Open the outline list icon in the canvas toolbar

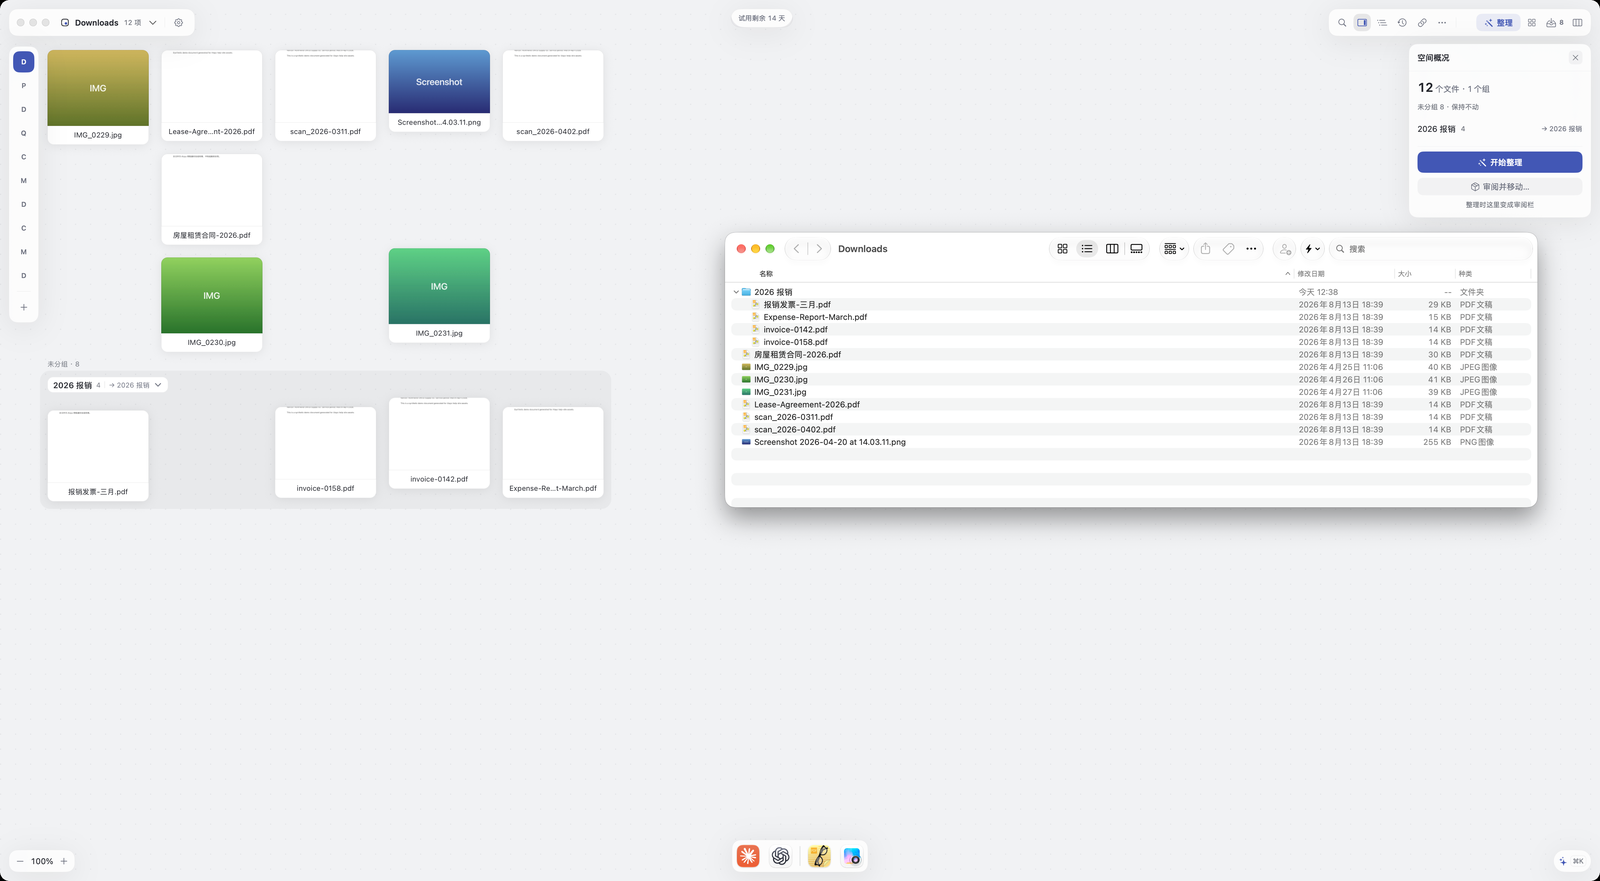1382,23
